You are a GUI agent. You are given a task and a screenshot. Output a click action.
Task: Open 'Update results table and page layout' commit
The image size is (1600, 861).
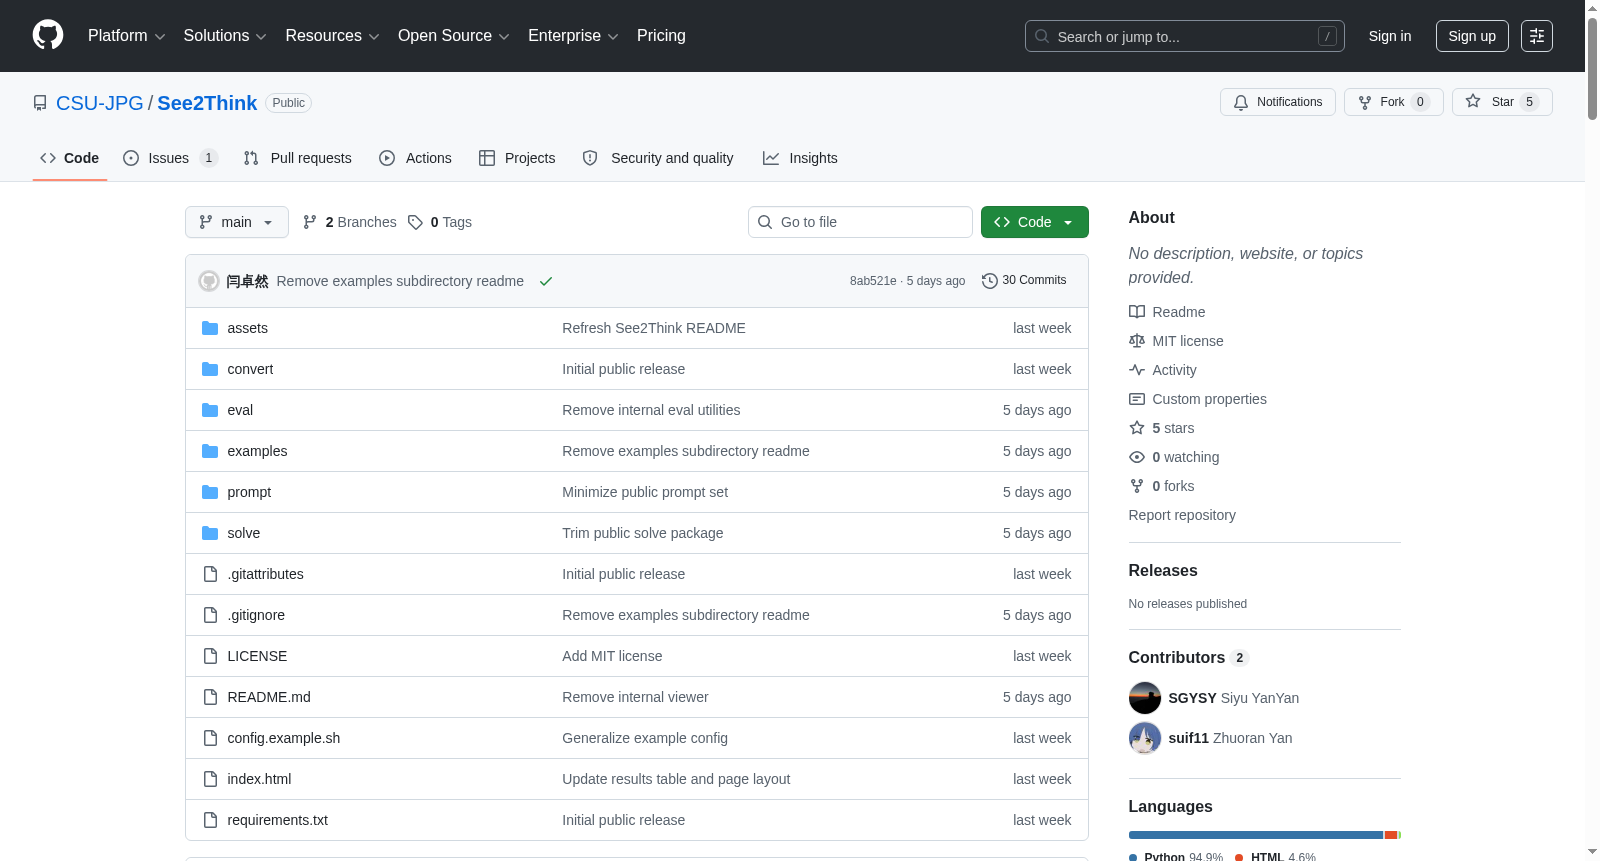click(676, 779)
